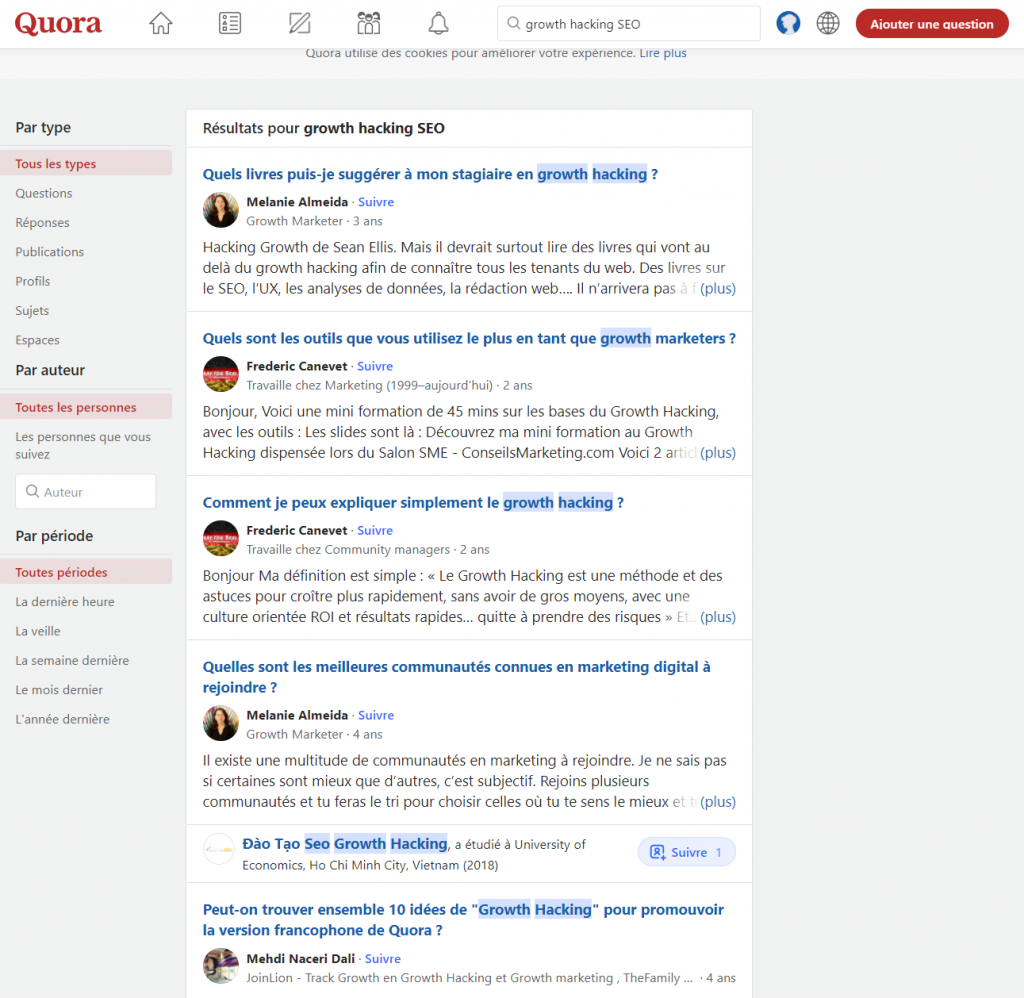Click Ajouter une question button
The height and width of the screenshot is (998, 1024).
932,24
